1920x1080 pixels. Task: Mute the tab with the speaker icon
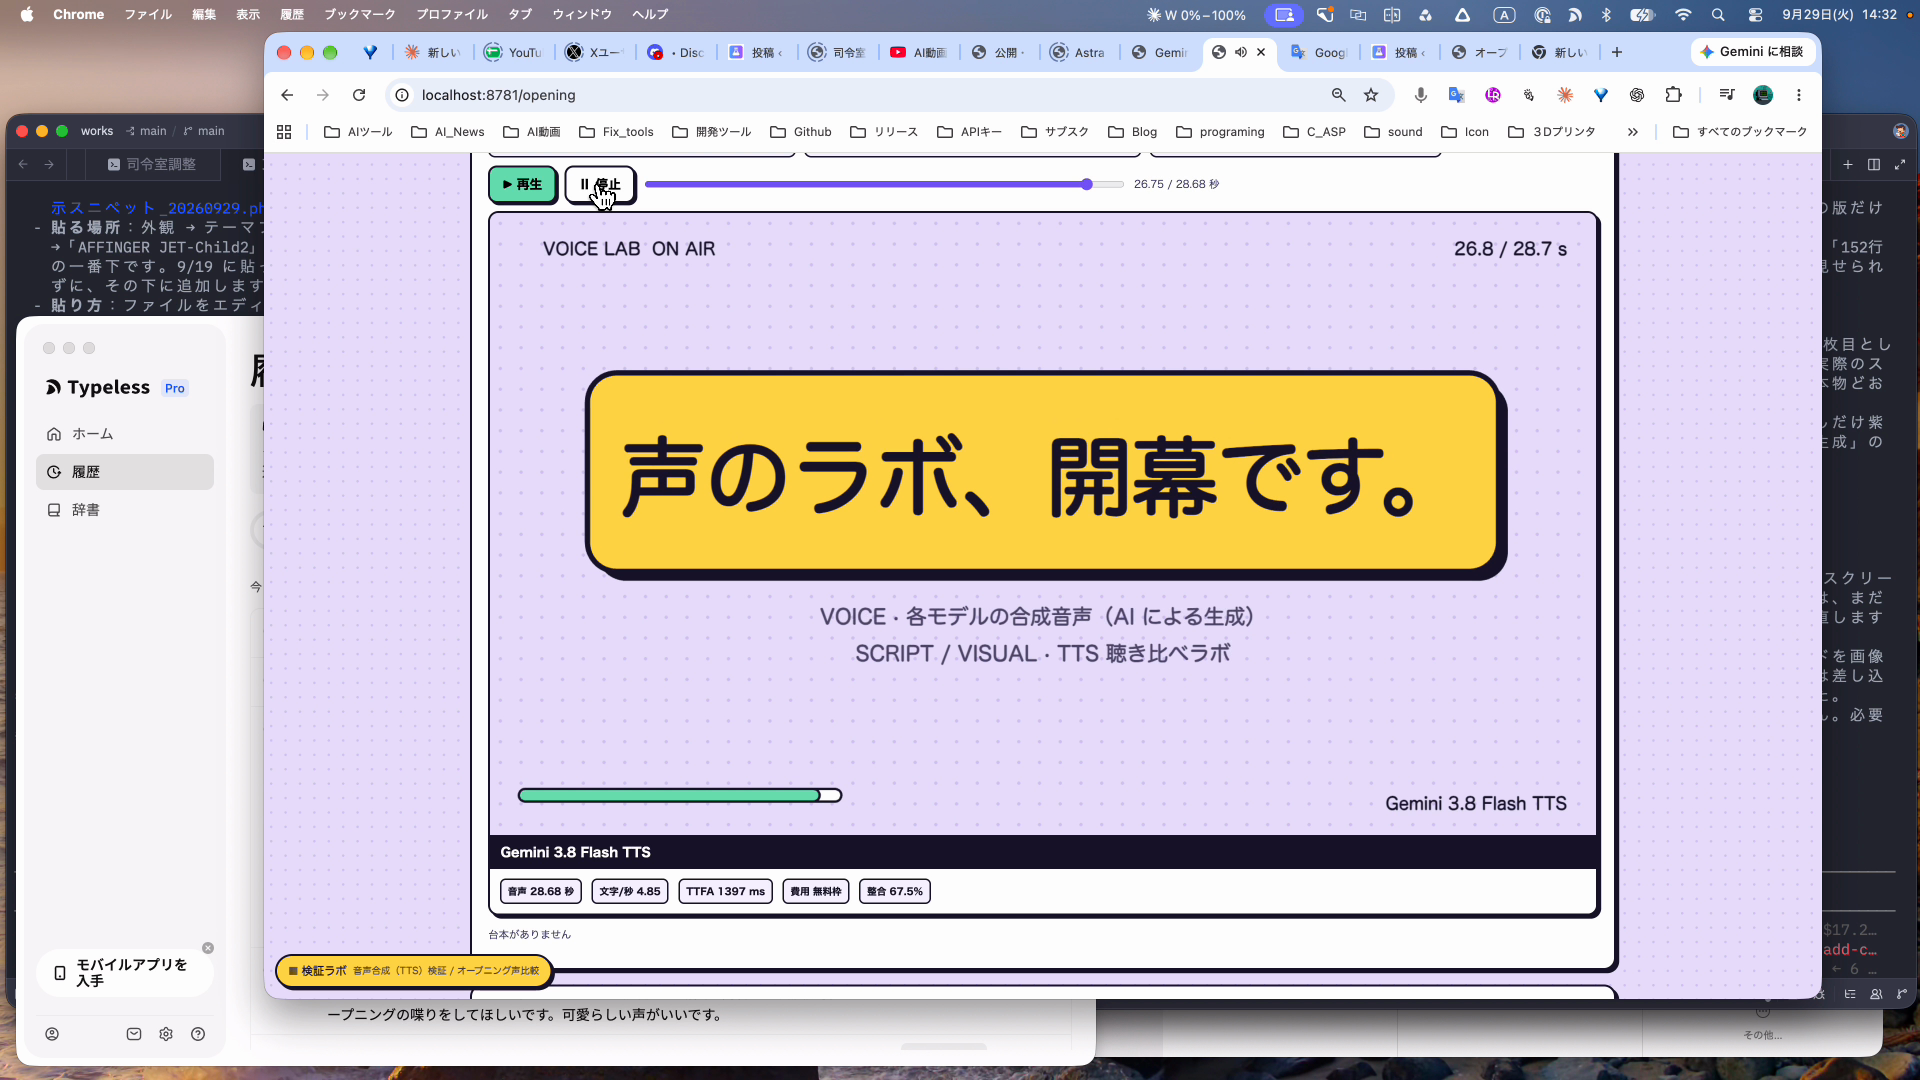tap(1241, 52)
